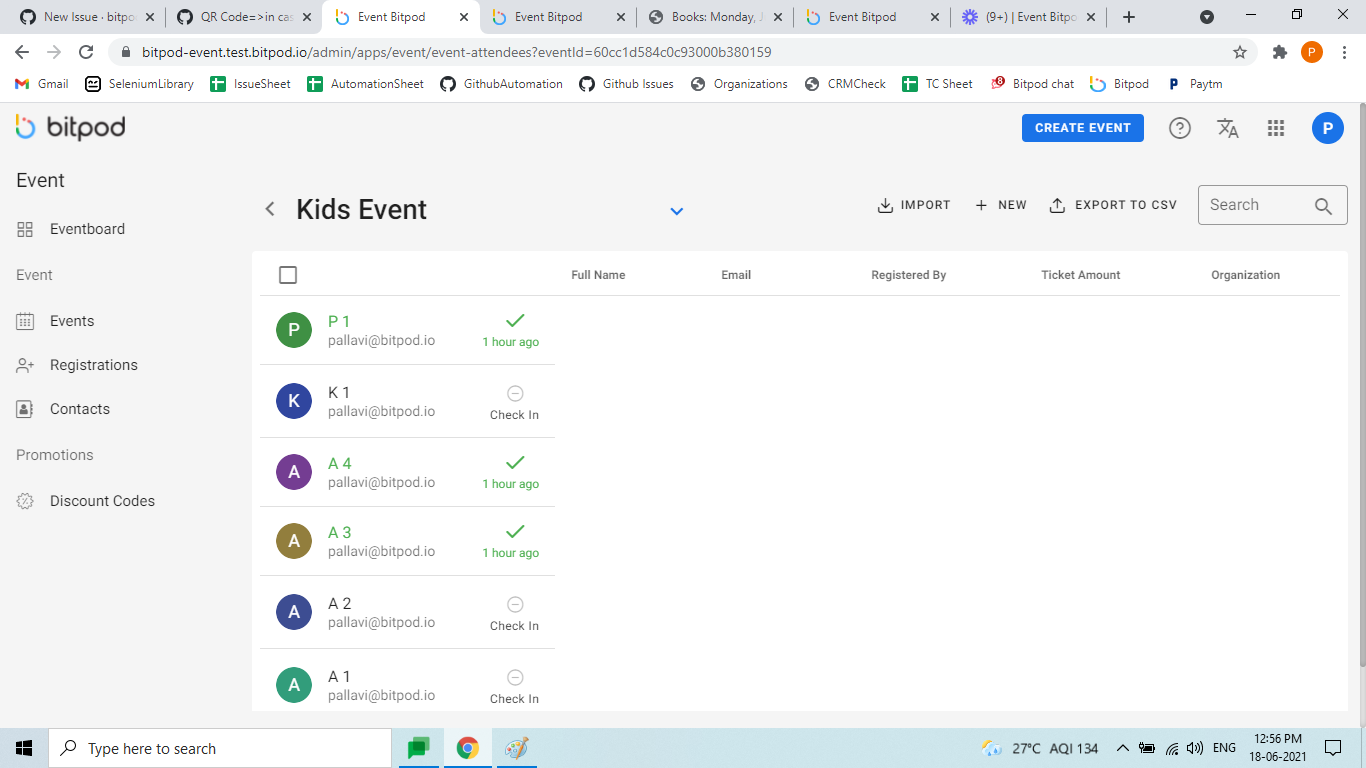
Task: Open the Windows Start menu
Action: click(x=24, y=748)
